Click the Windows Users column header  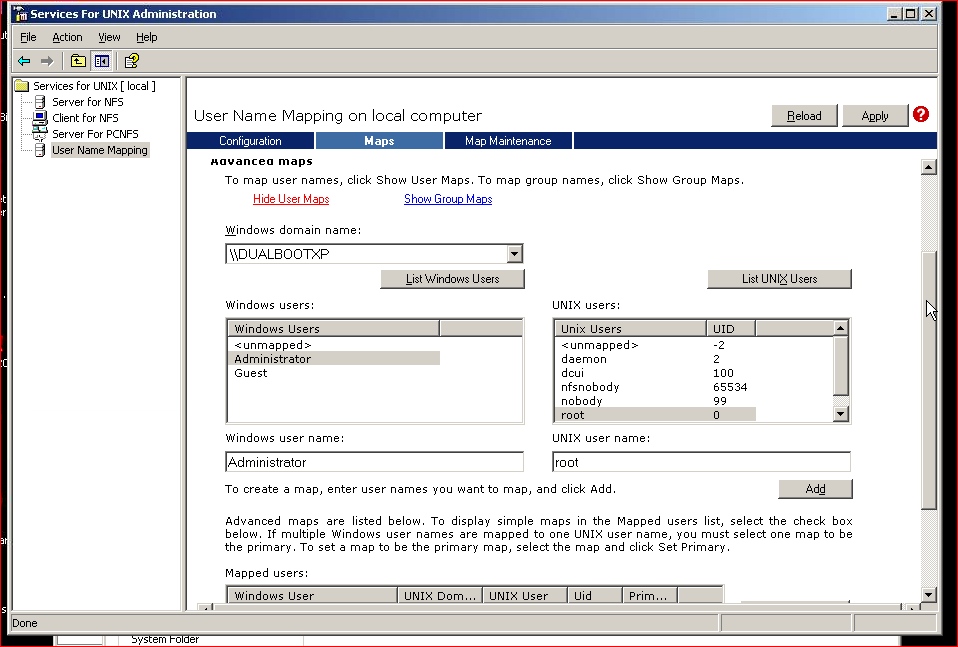point(334,329)
